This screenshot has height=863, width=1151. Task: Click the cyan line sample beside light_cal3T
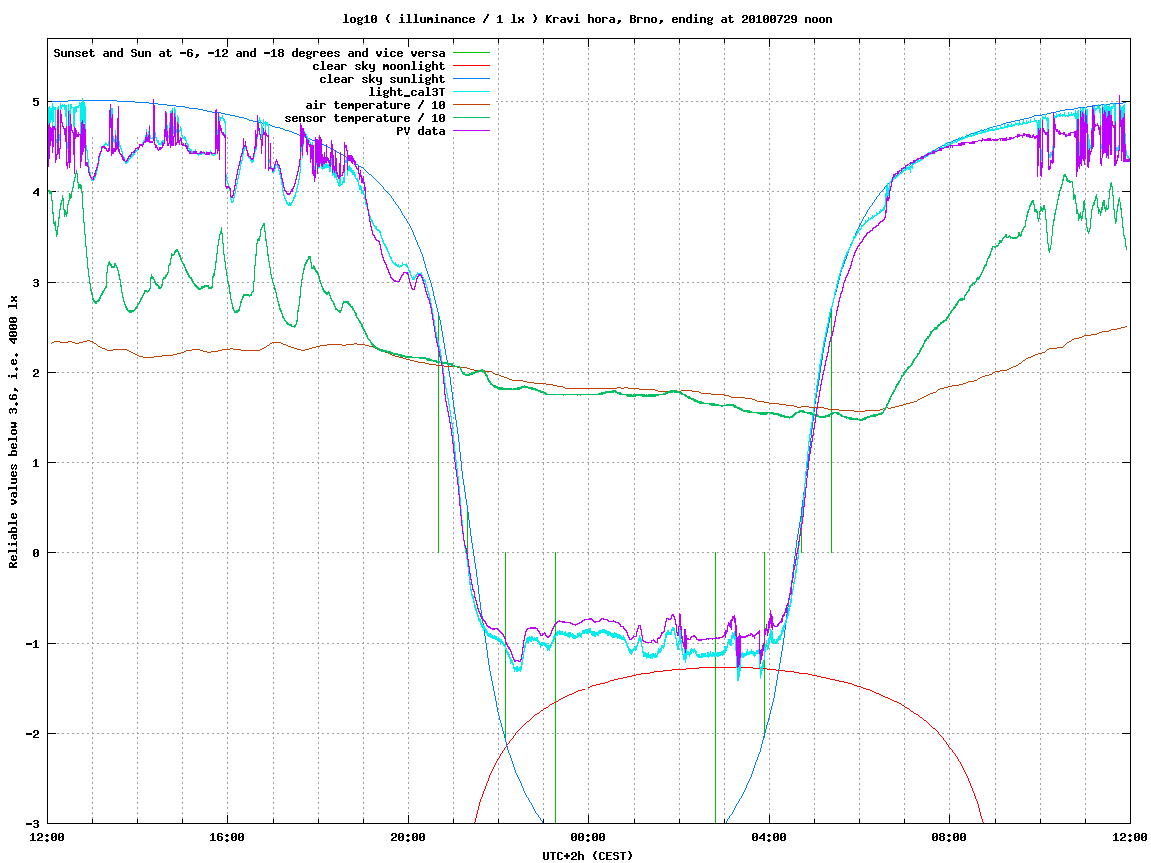pyautogui.click(x=471, y=92)
